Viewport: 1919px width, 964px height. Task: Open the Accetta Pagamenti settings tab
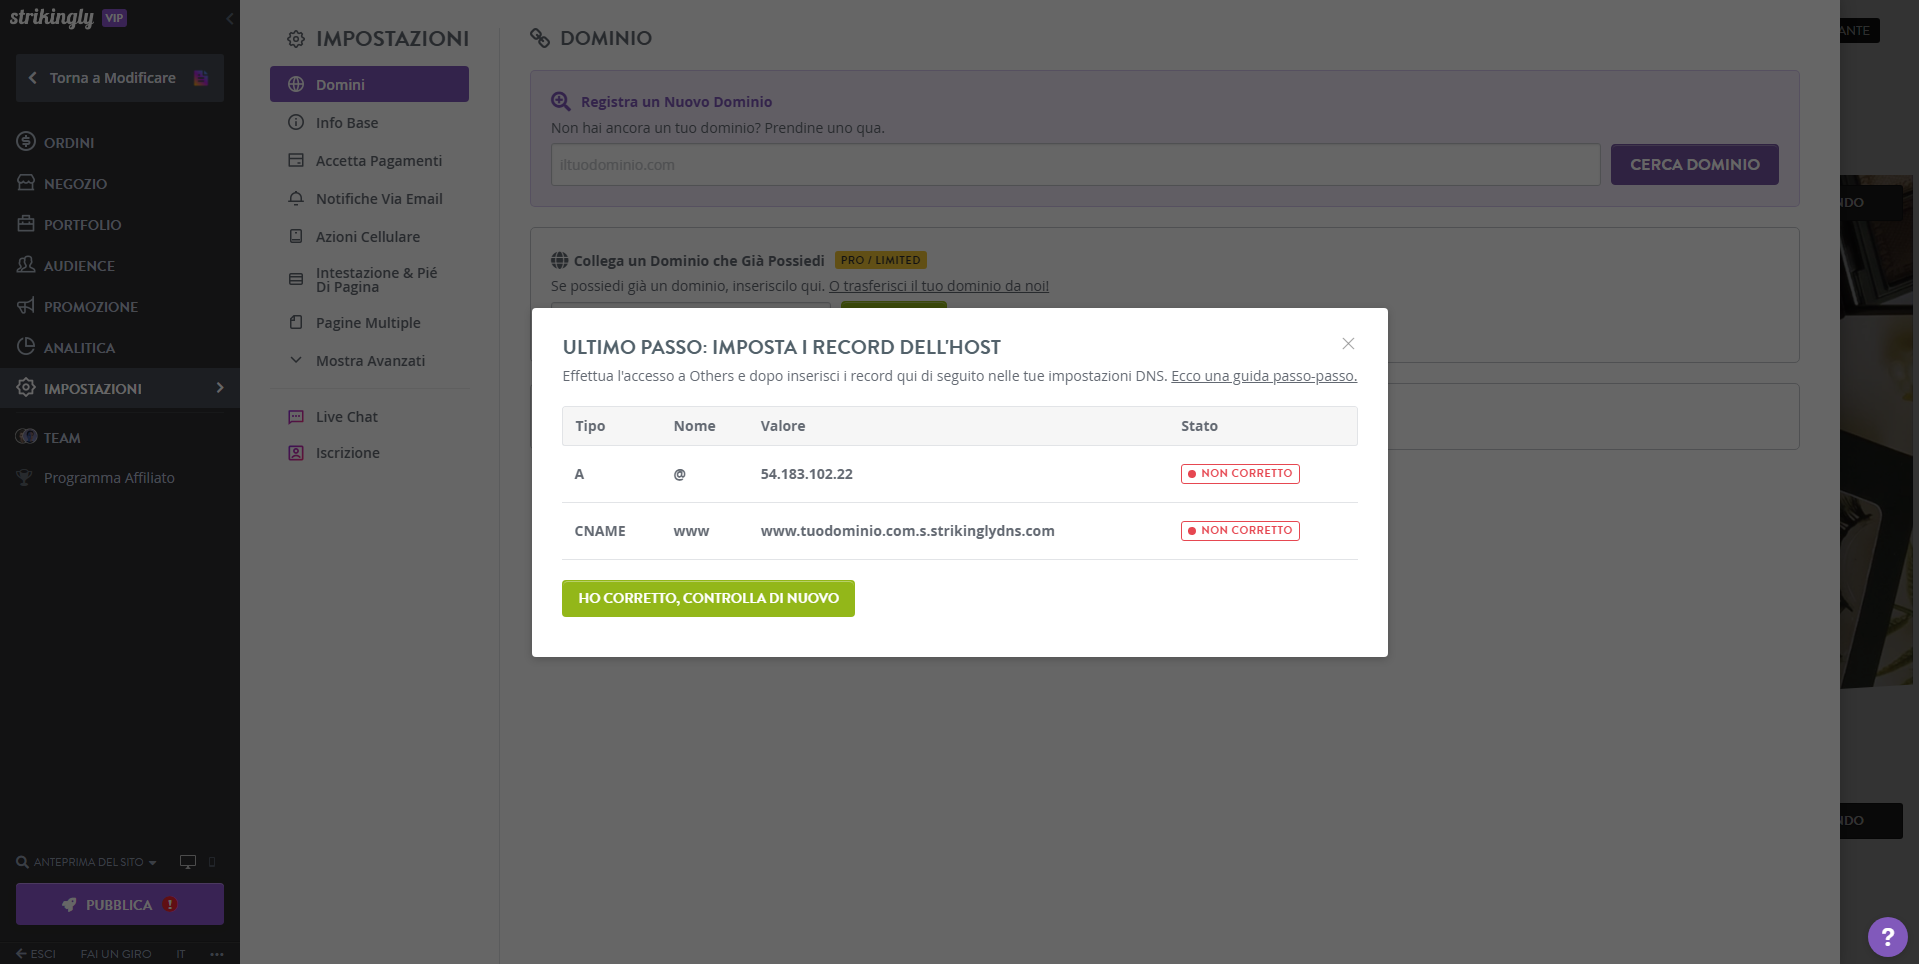(x=378, y=161)
